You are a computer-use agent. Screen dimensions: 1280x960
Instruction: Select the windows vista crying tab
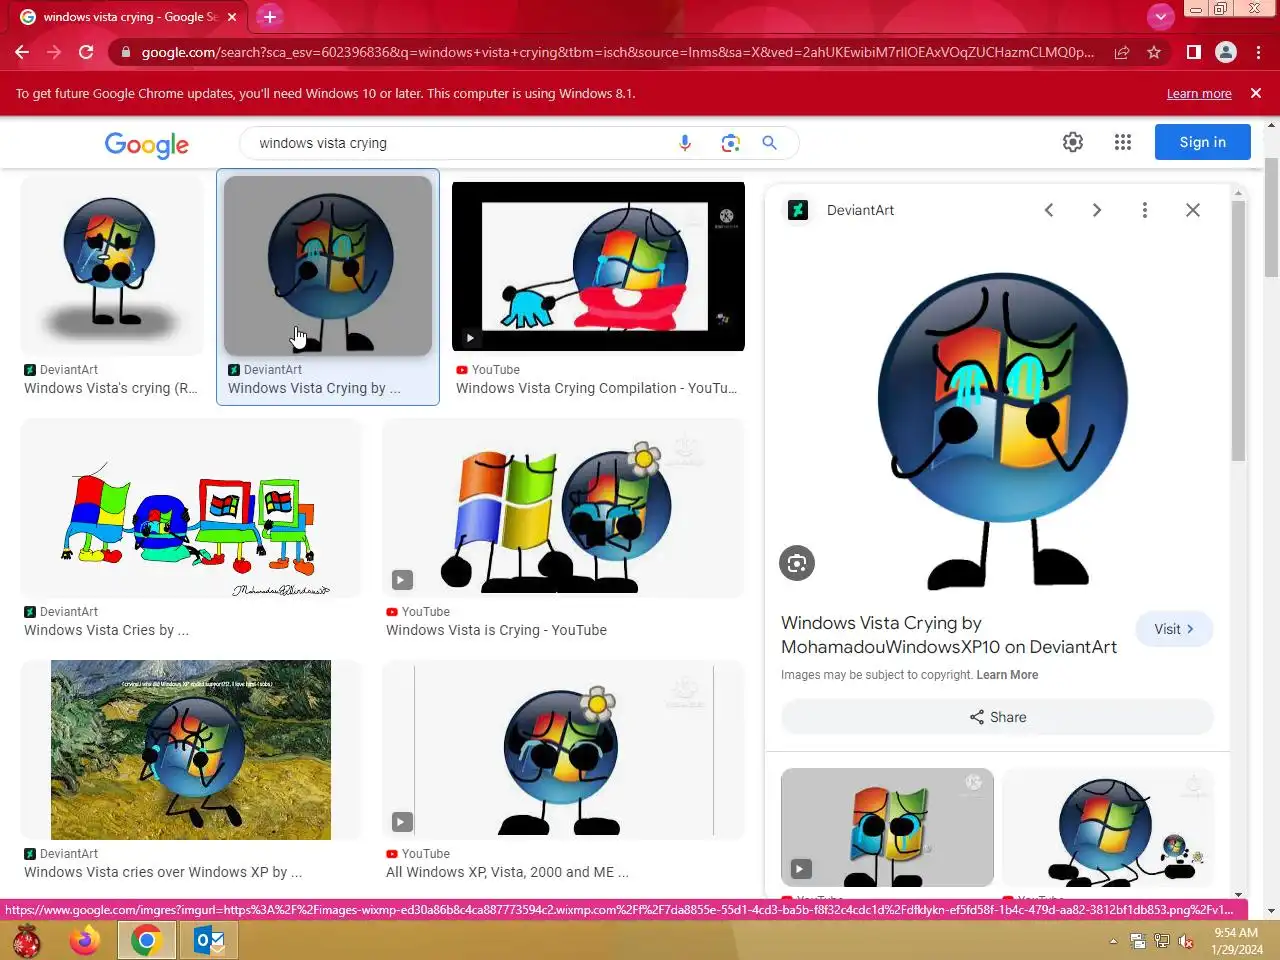pyautogui.click(x=130, y=17)
